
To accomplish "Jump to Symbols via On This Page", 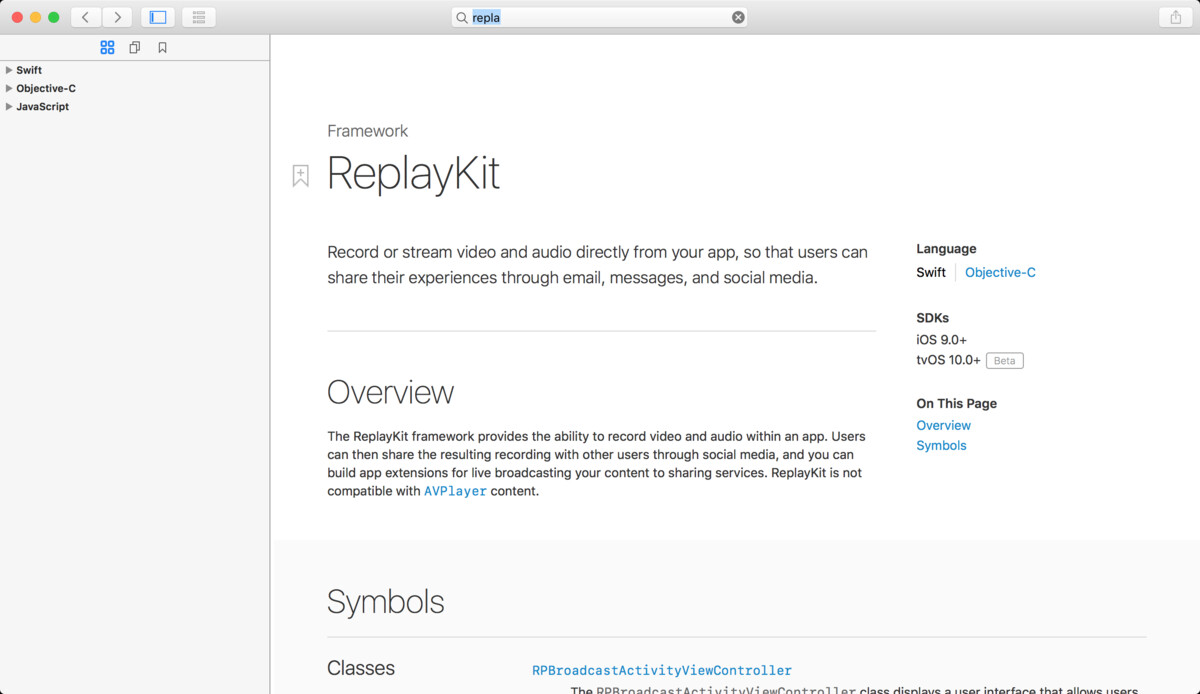I will [x=941, y=445].
